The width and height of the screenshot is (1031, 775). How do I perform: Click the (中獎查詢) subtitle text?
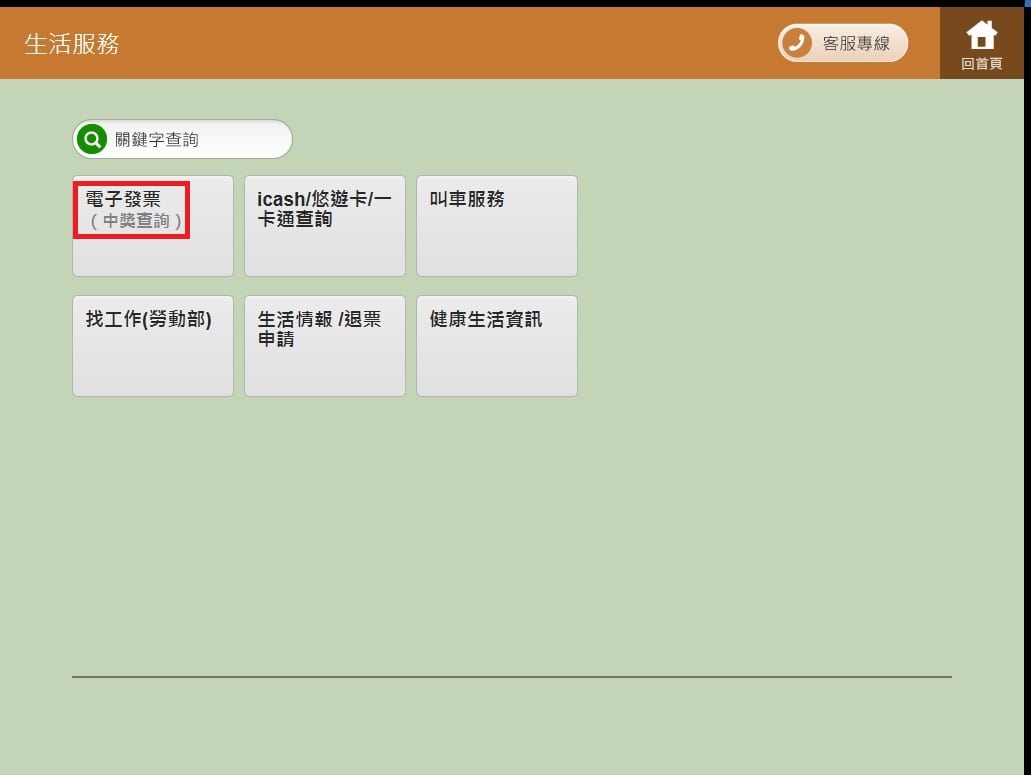tap(136, 221)
